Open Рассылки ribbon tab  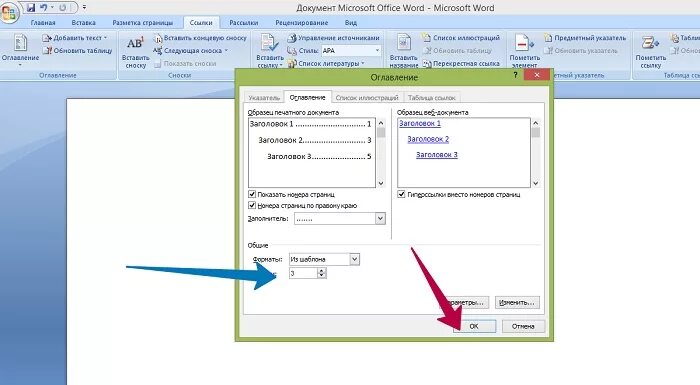[244, 22]
